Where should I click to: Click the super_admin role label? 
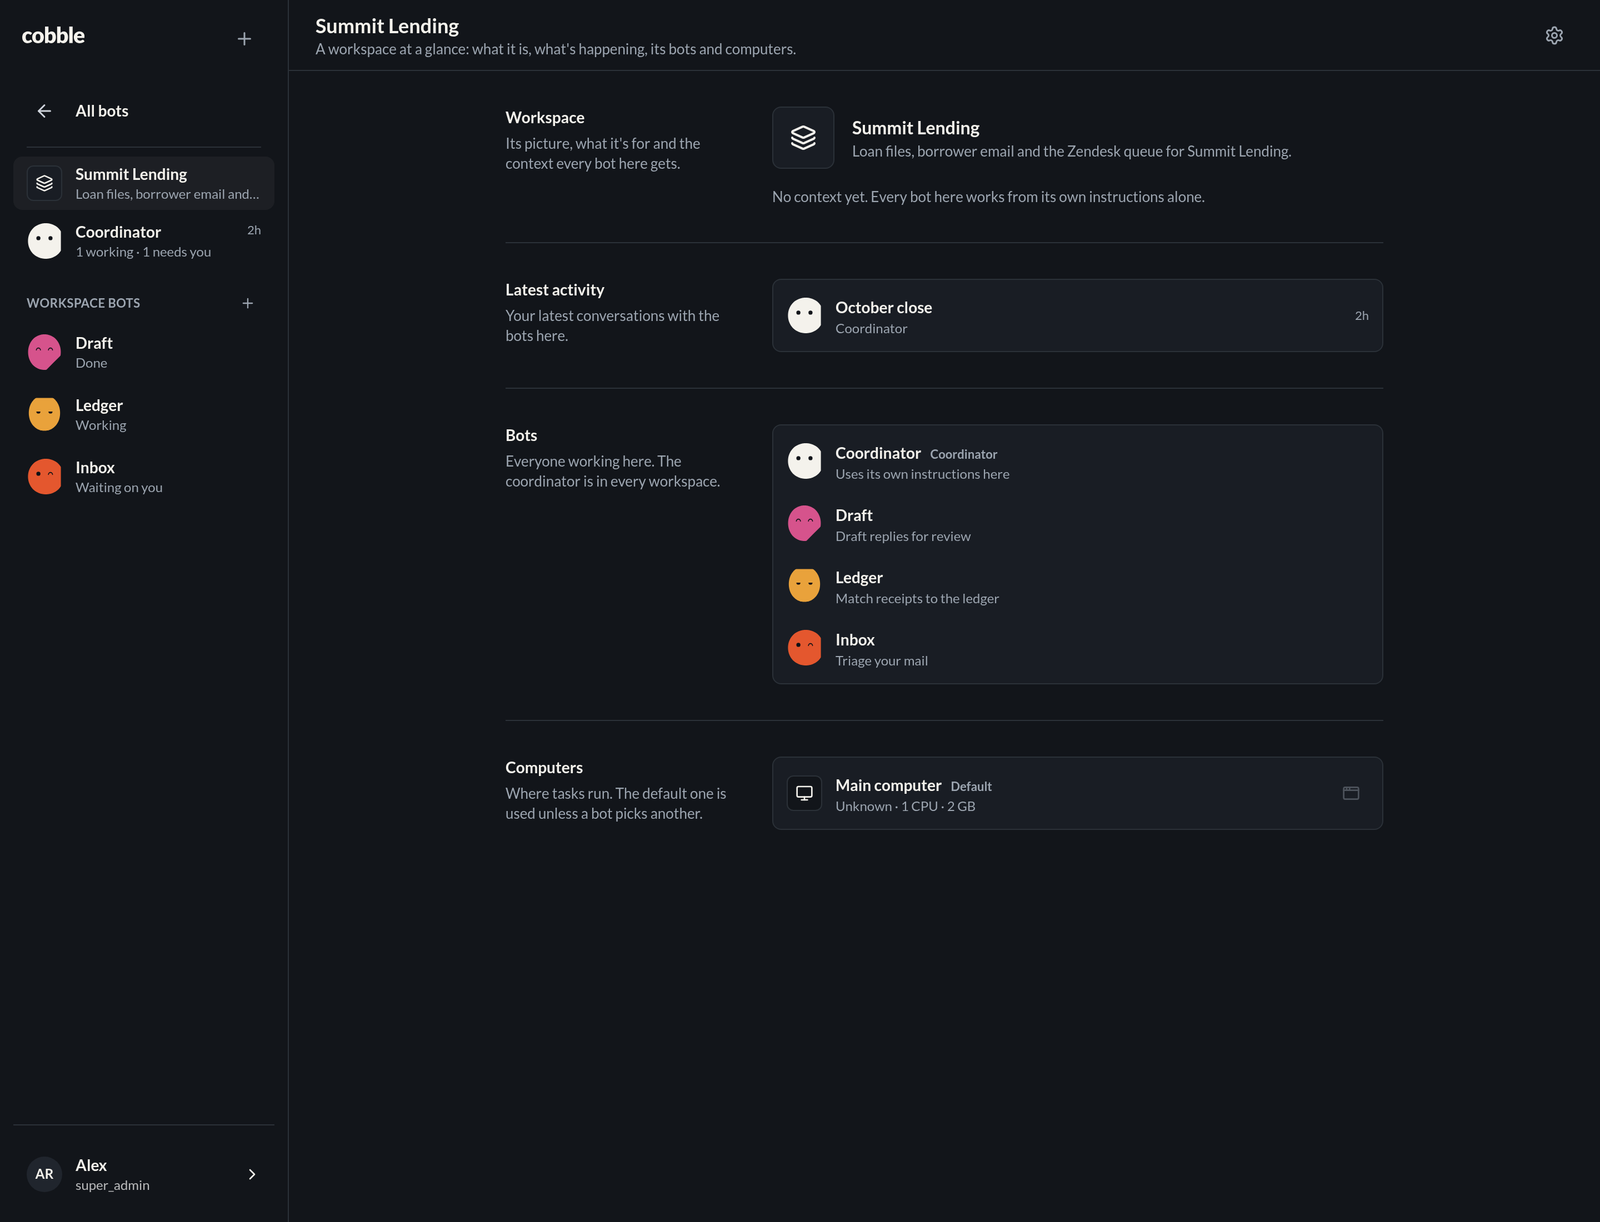click(112, 1186)
